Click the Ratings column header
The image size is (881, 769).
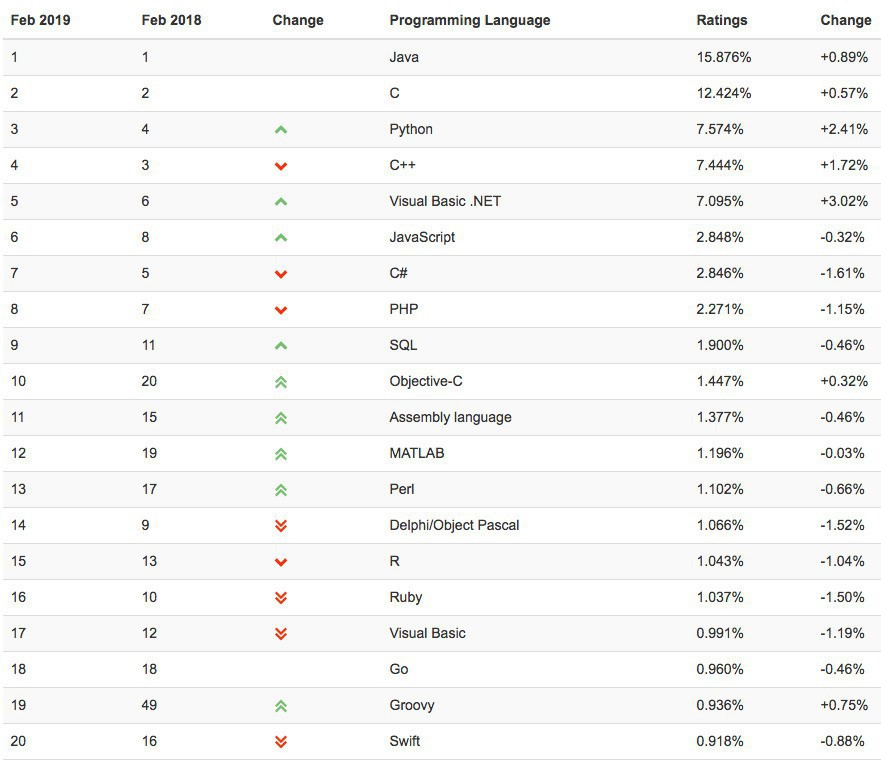point(722,20)
